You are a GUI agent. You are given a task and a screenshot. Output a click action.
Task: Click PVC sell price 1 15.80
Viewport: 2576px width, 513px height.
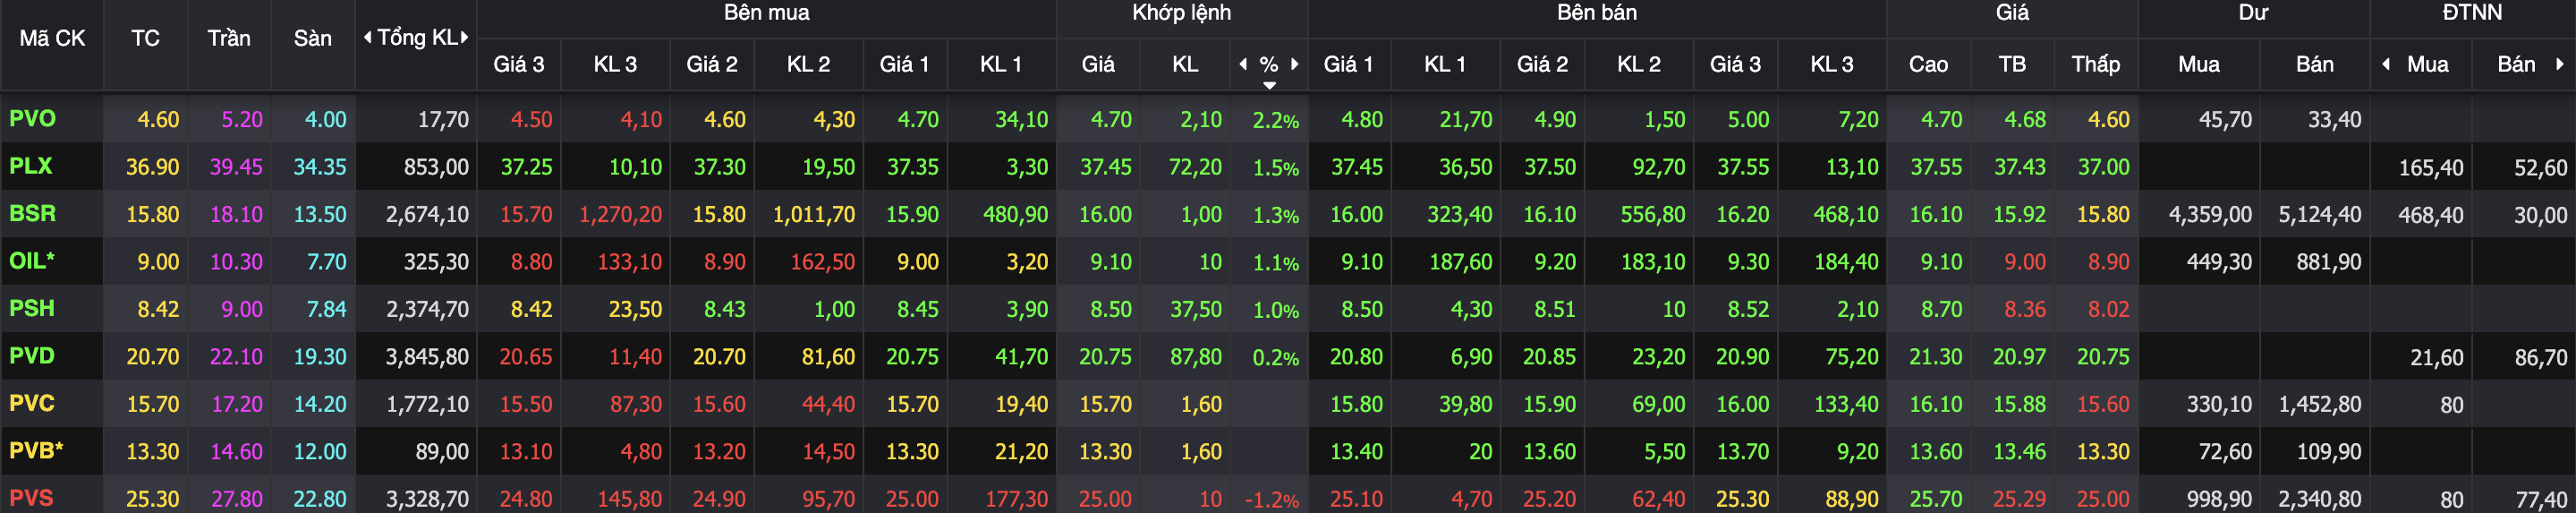coord(1356,405)
